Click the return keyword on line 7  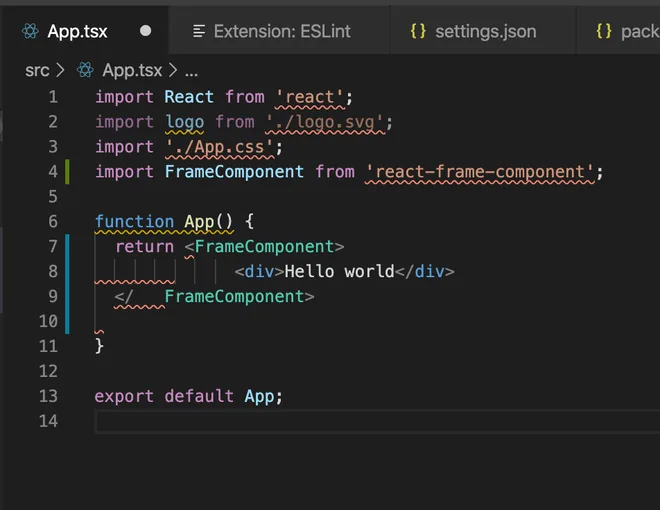click(x=144, y=247)
